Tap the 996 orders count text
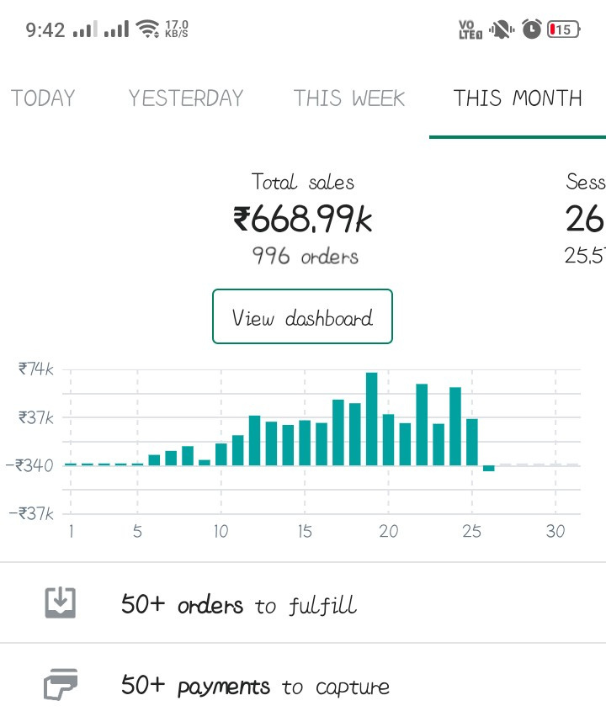606x708 pixels. (x=304, y=256)
